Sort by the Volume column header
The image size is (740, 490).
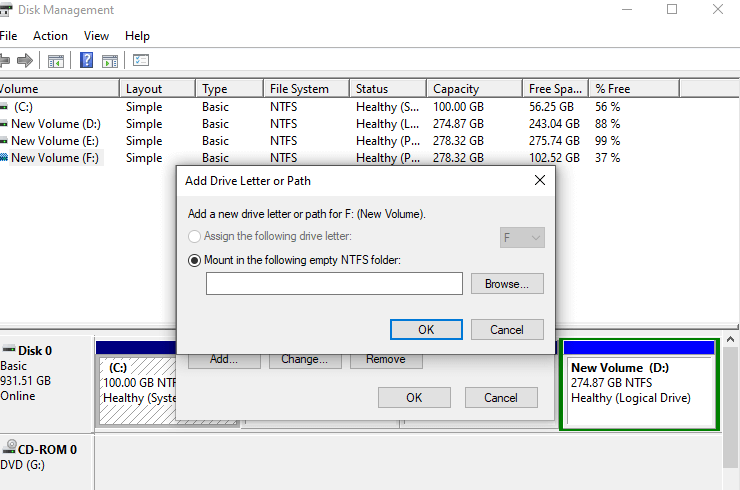point(59,89)
